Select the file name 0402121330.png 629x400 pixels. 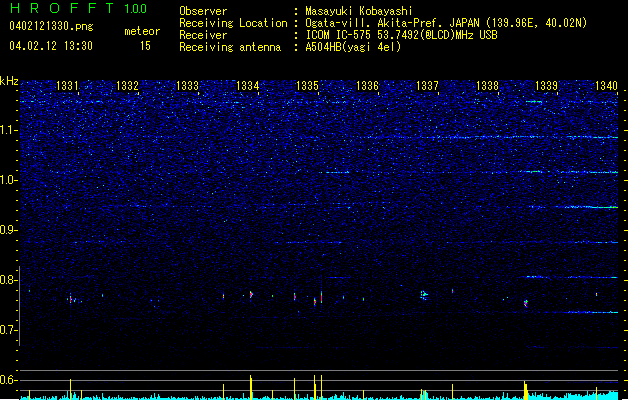point(51,26)
